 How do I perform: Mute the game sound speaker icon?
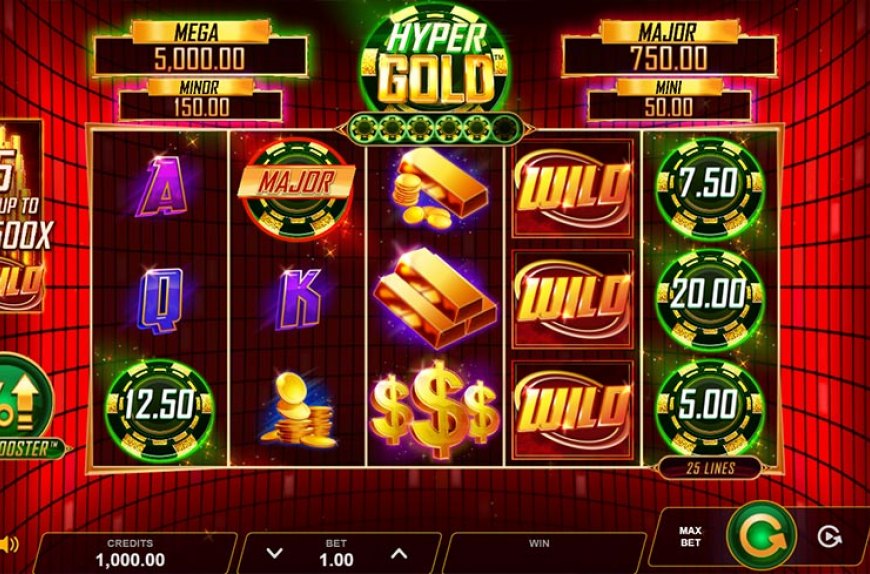click(x=8, y=544)
